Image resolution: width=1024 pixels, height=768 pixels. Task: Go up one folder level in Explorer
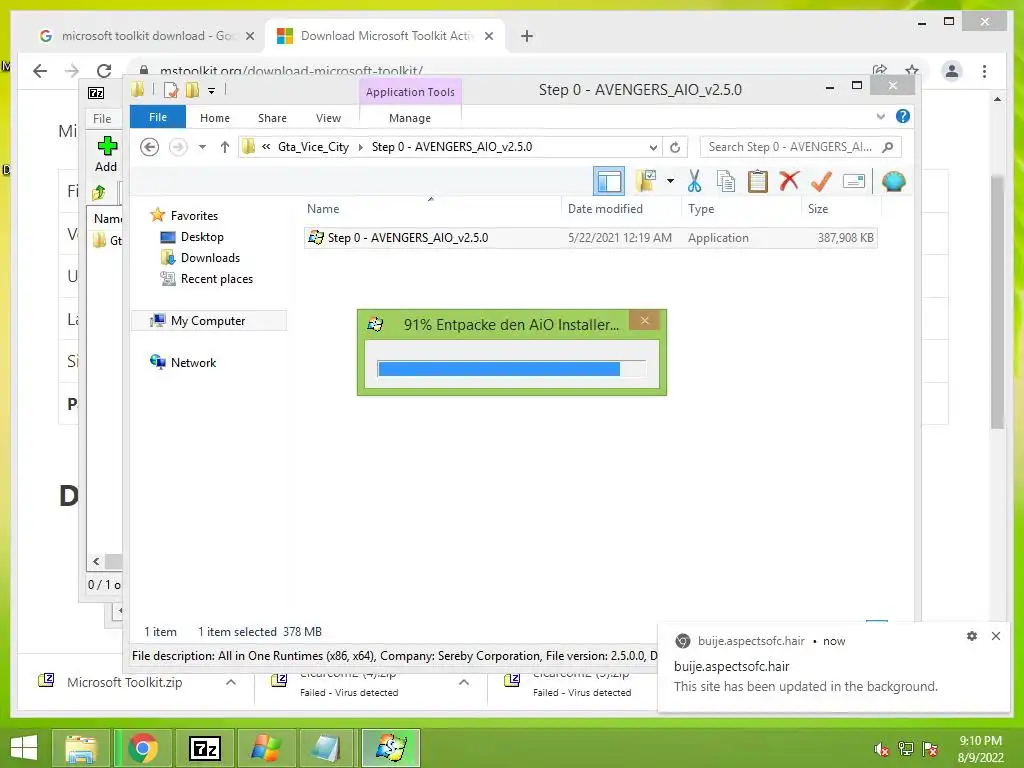[225, 147]
